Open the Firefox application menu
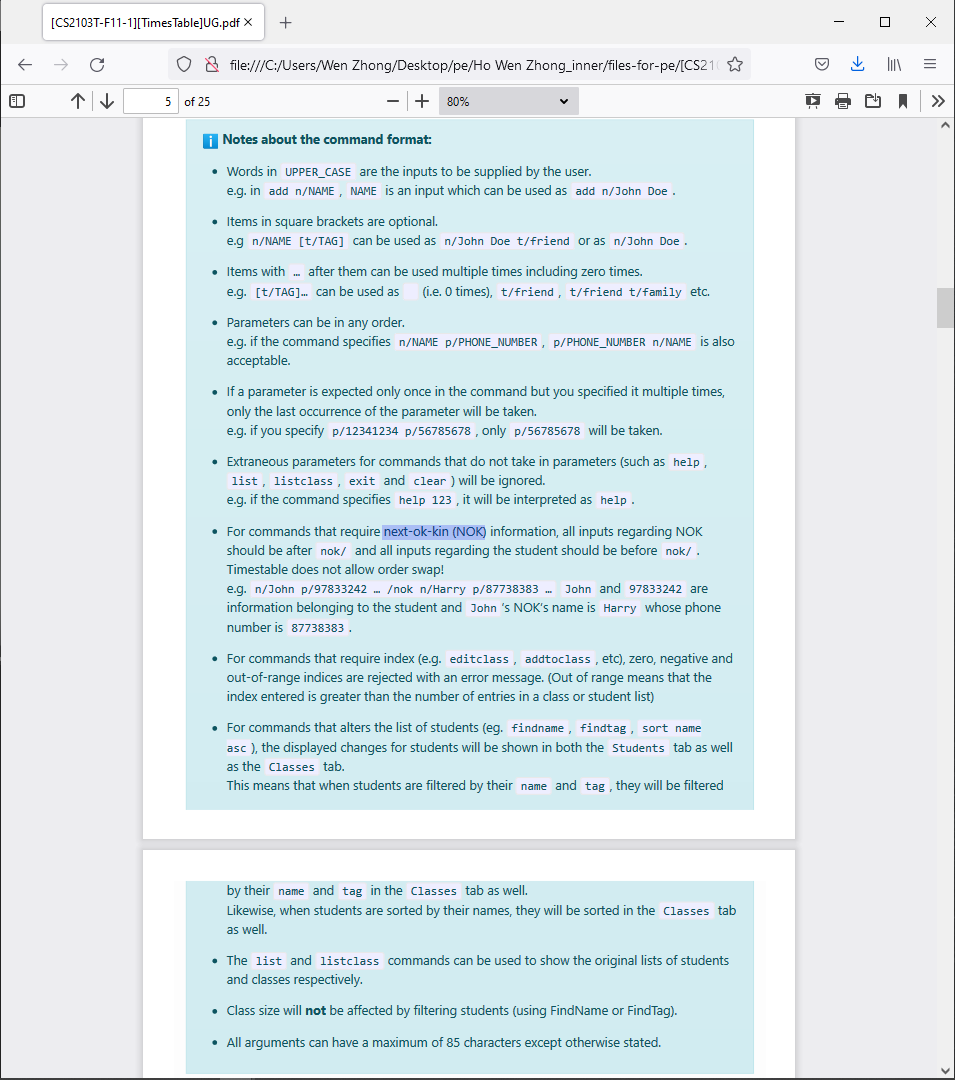The width and height of the screenshot is (955, 1080). click(930, 65)
